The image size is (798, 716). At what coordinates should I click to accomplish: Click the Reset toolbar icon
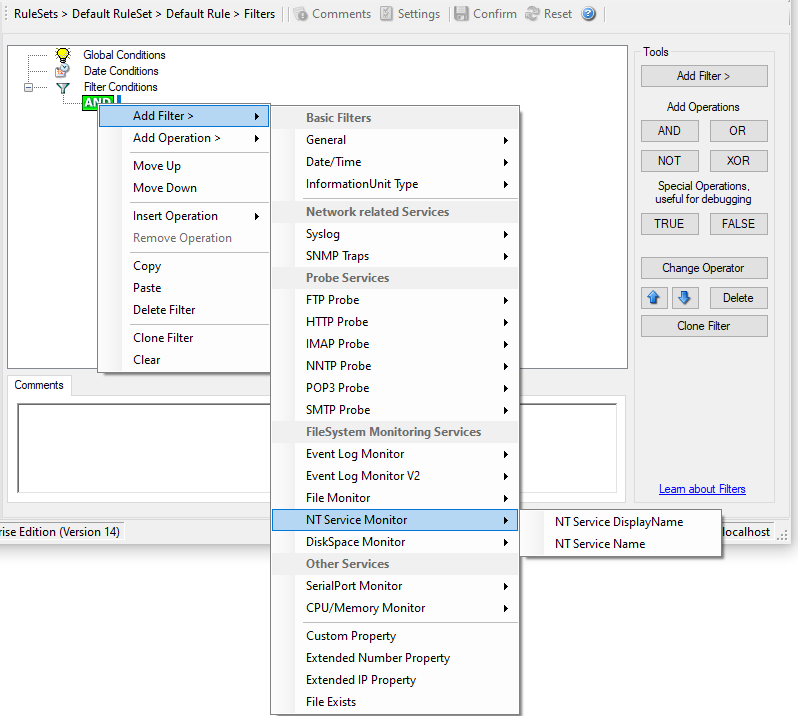pos(532,14)
